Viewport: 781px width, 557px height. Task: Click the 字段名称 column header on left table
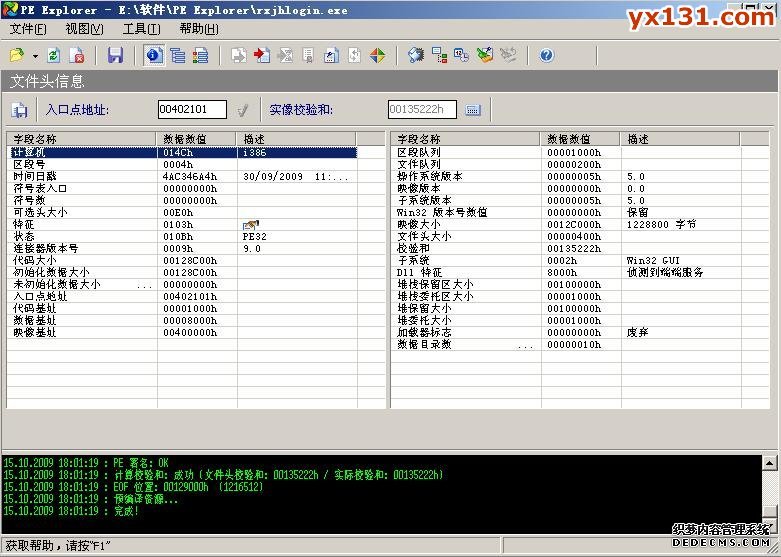(80, 139)
